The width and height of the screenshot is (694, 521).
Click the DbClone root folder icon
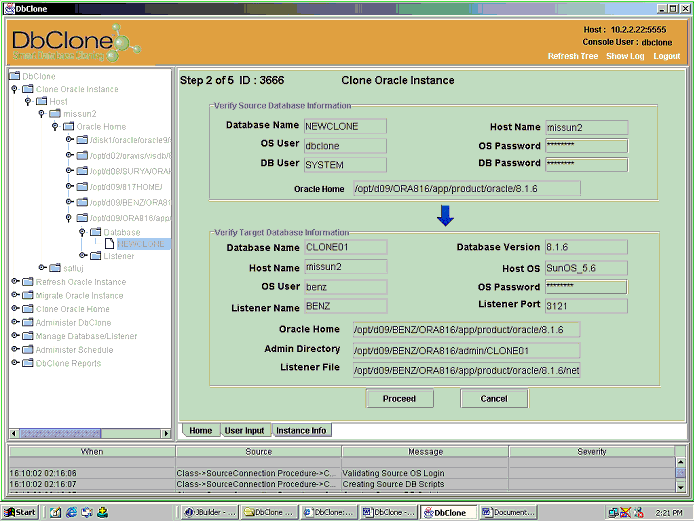[x=15, y=76]
